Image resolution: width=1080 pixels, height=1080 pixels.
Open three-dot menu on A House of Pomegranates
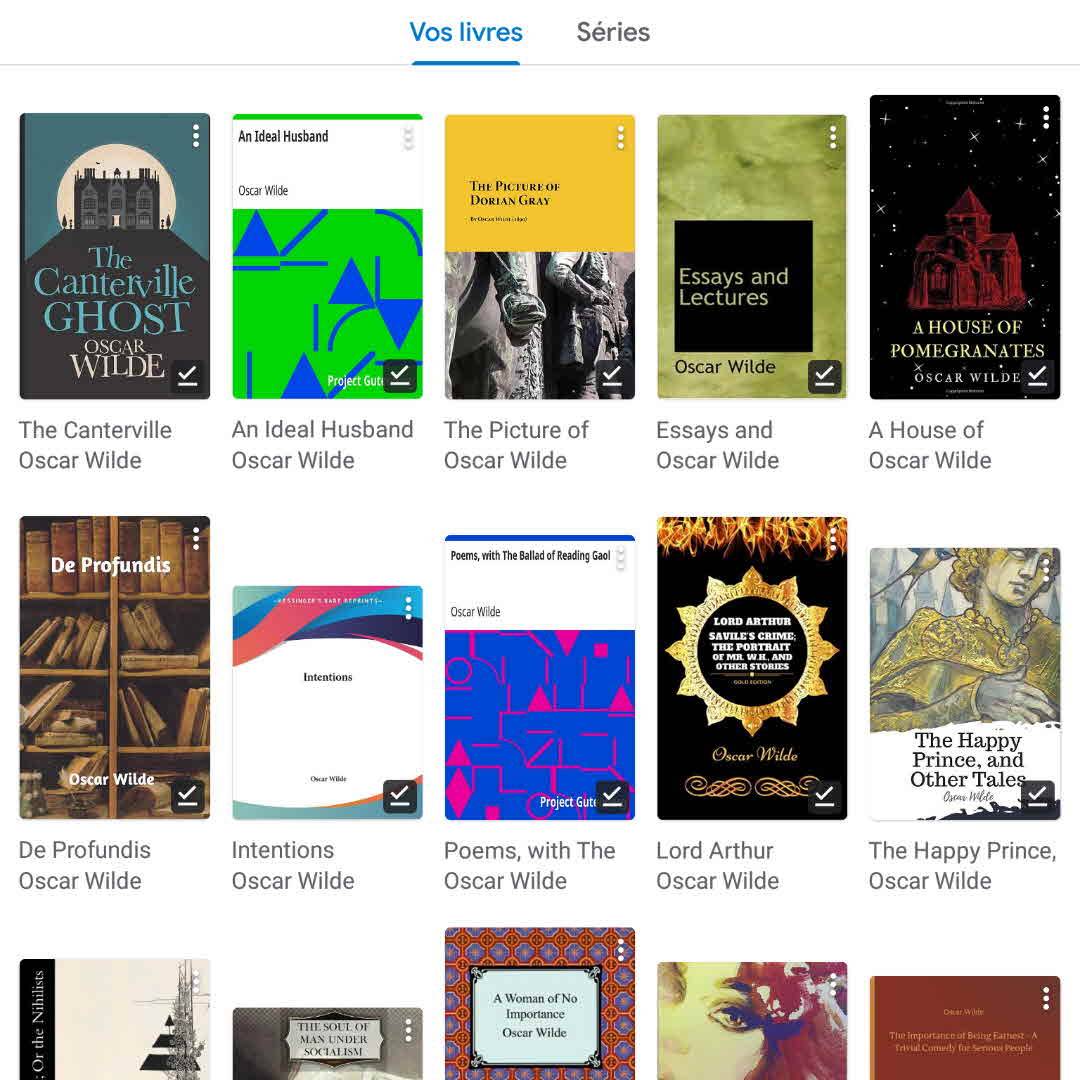[1046, 118]
